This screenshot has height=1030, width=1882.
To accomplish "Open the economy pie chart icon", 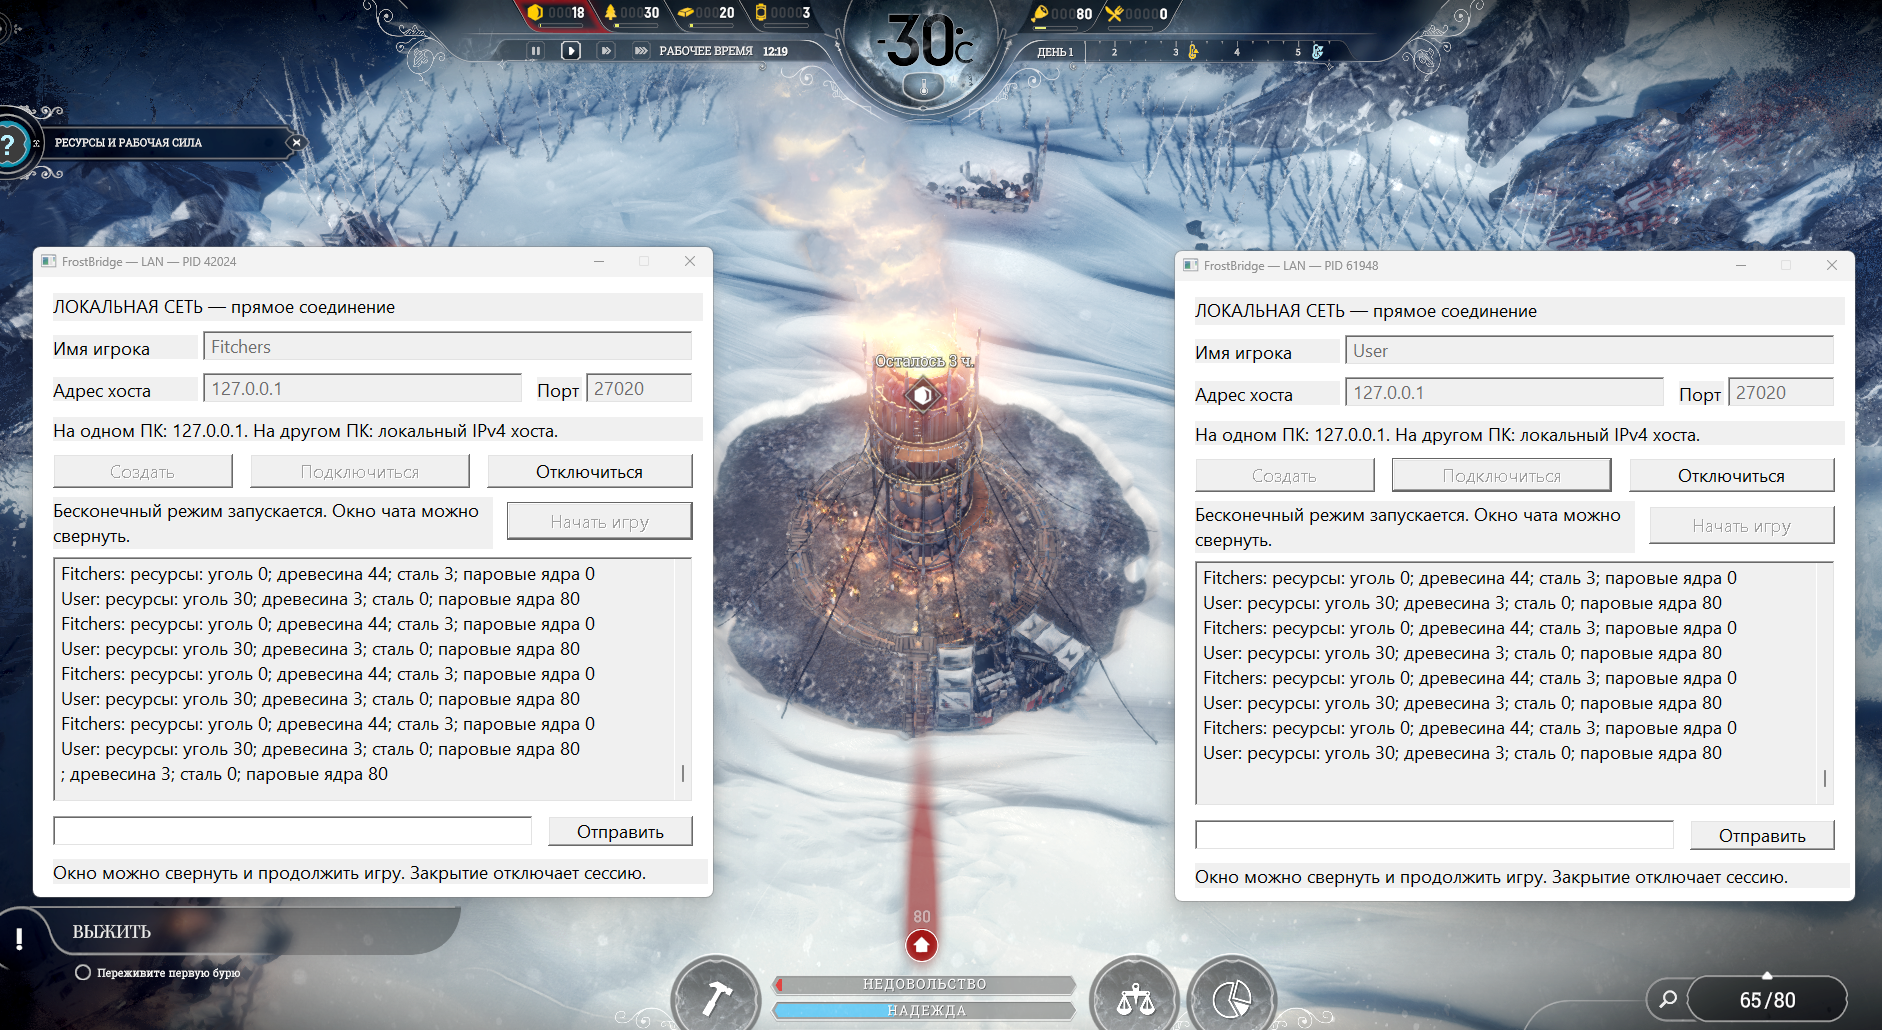I will [x=1231, y=998].
